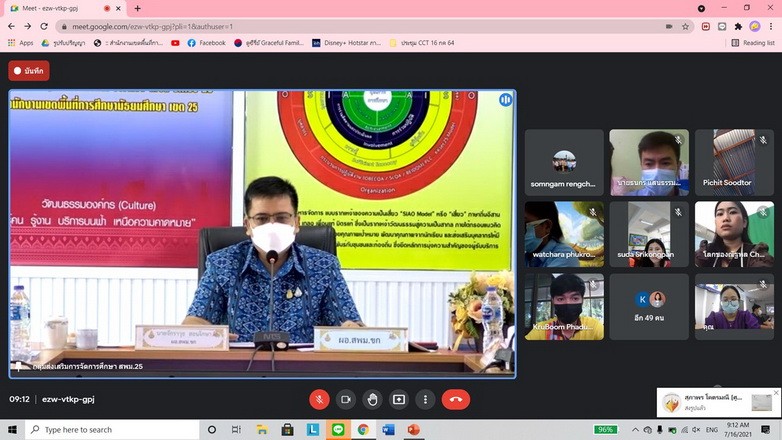Viewport: 782px width, 440px height.
Task: Open a new browser tab
Action: coord(138,9)
